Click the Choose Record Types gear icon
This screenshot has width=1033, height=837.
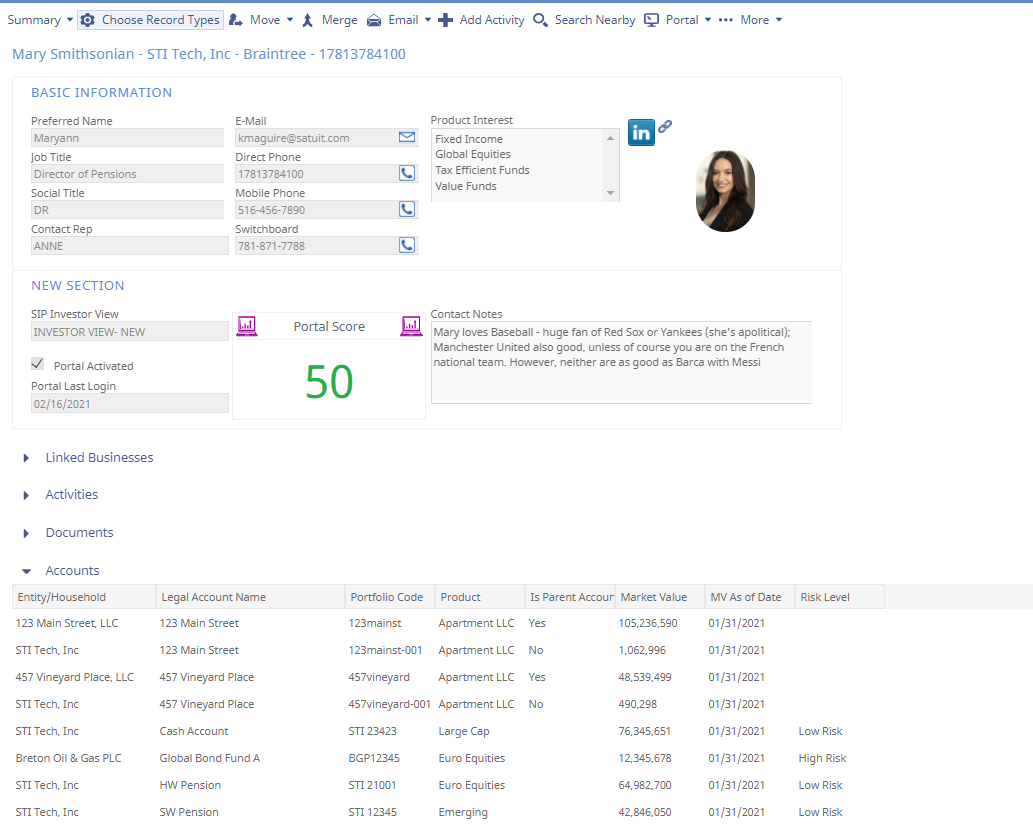coord(88,20)
